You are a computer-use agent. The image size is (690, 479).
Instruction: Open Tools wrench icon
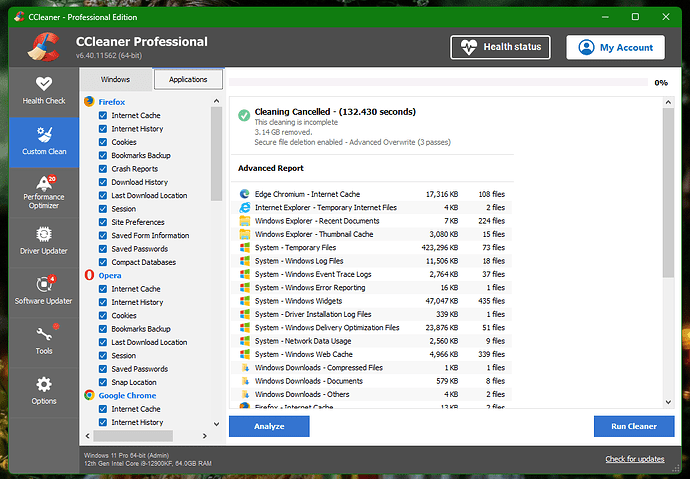tap(44, 334)
